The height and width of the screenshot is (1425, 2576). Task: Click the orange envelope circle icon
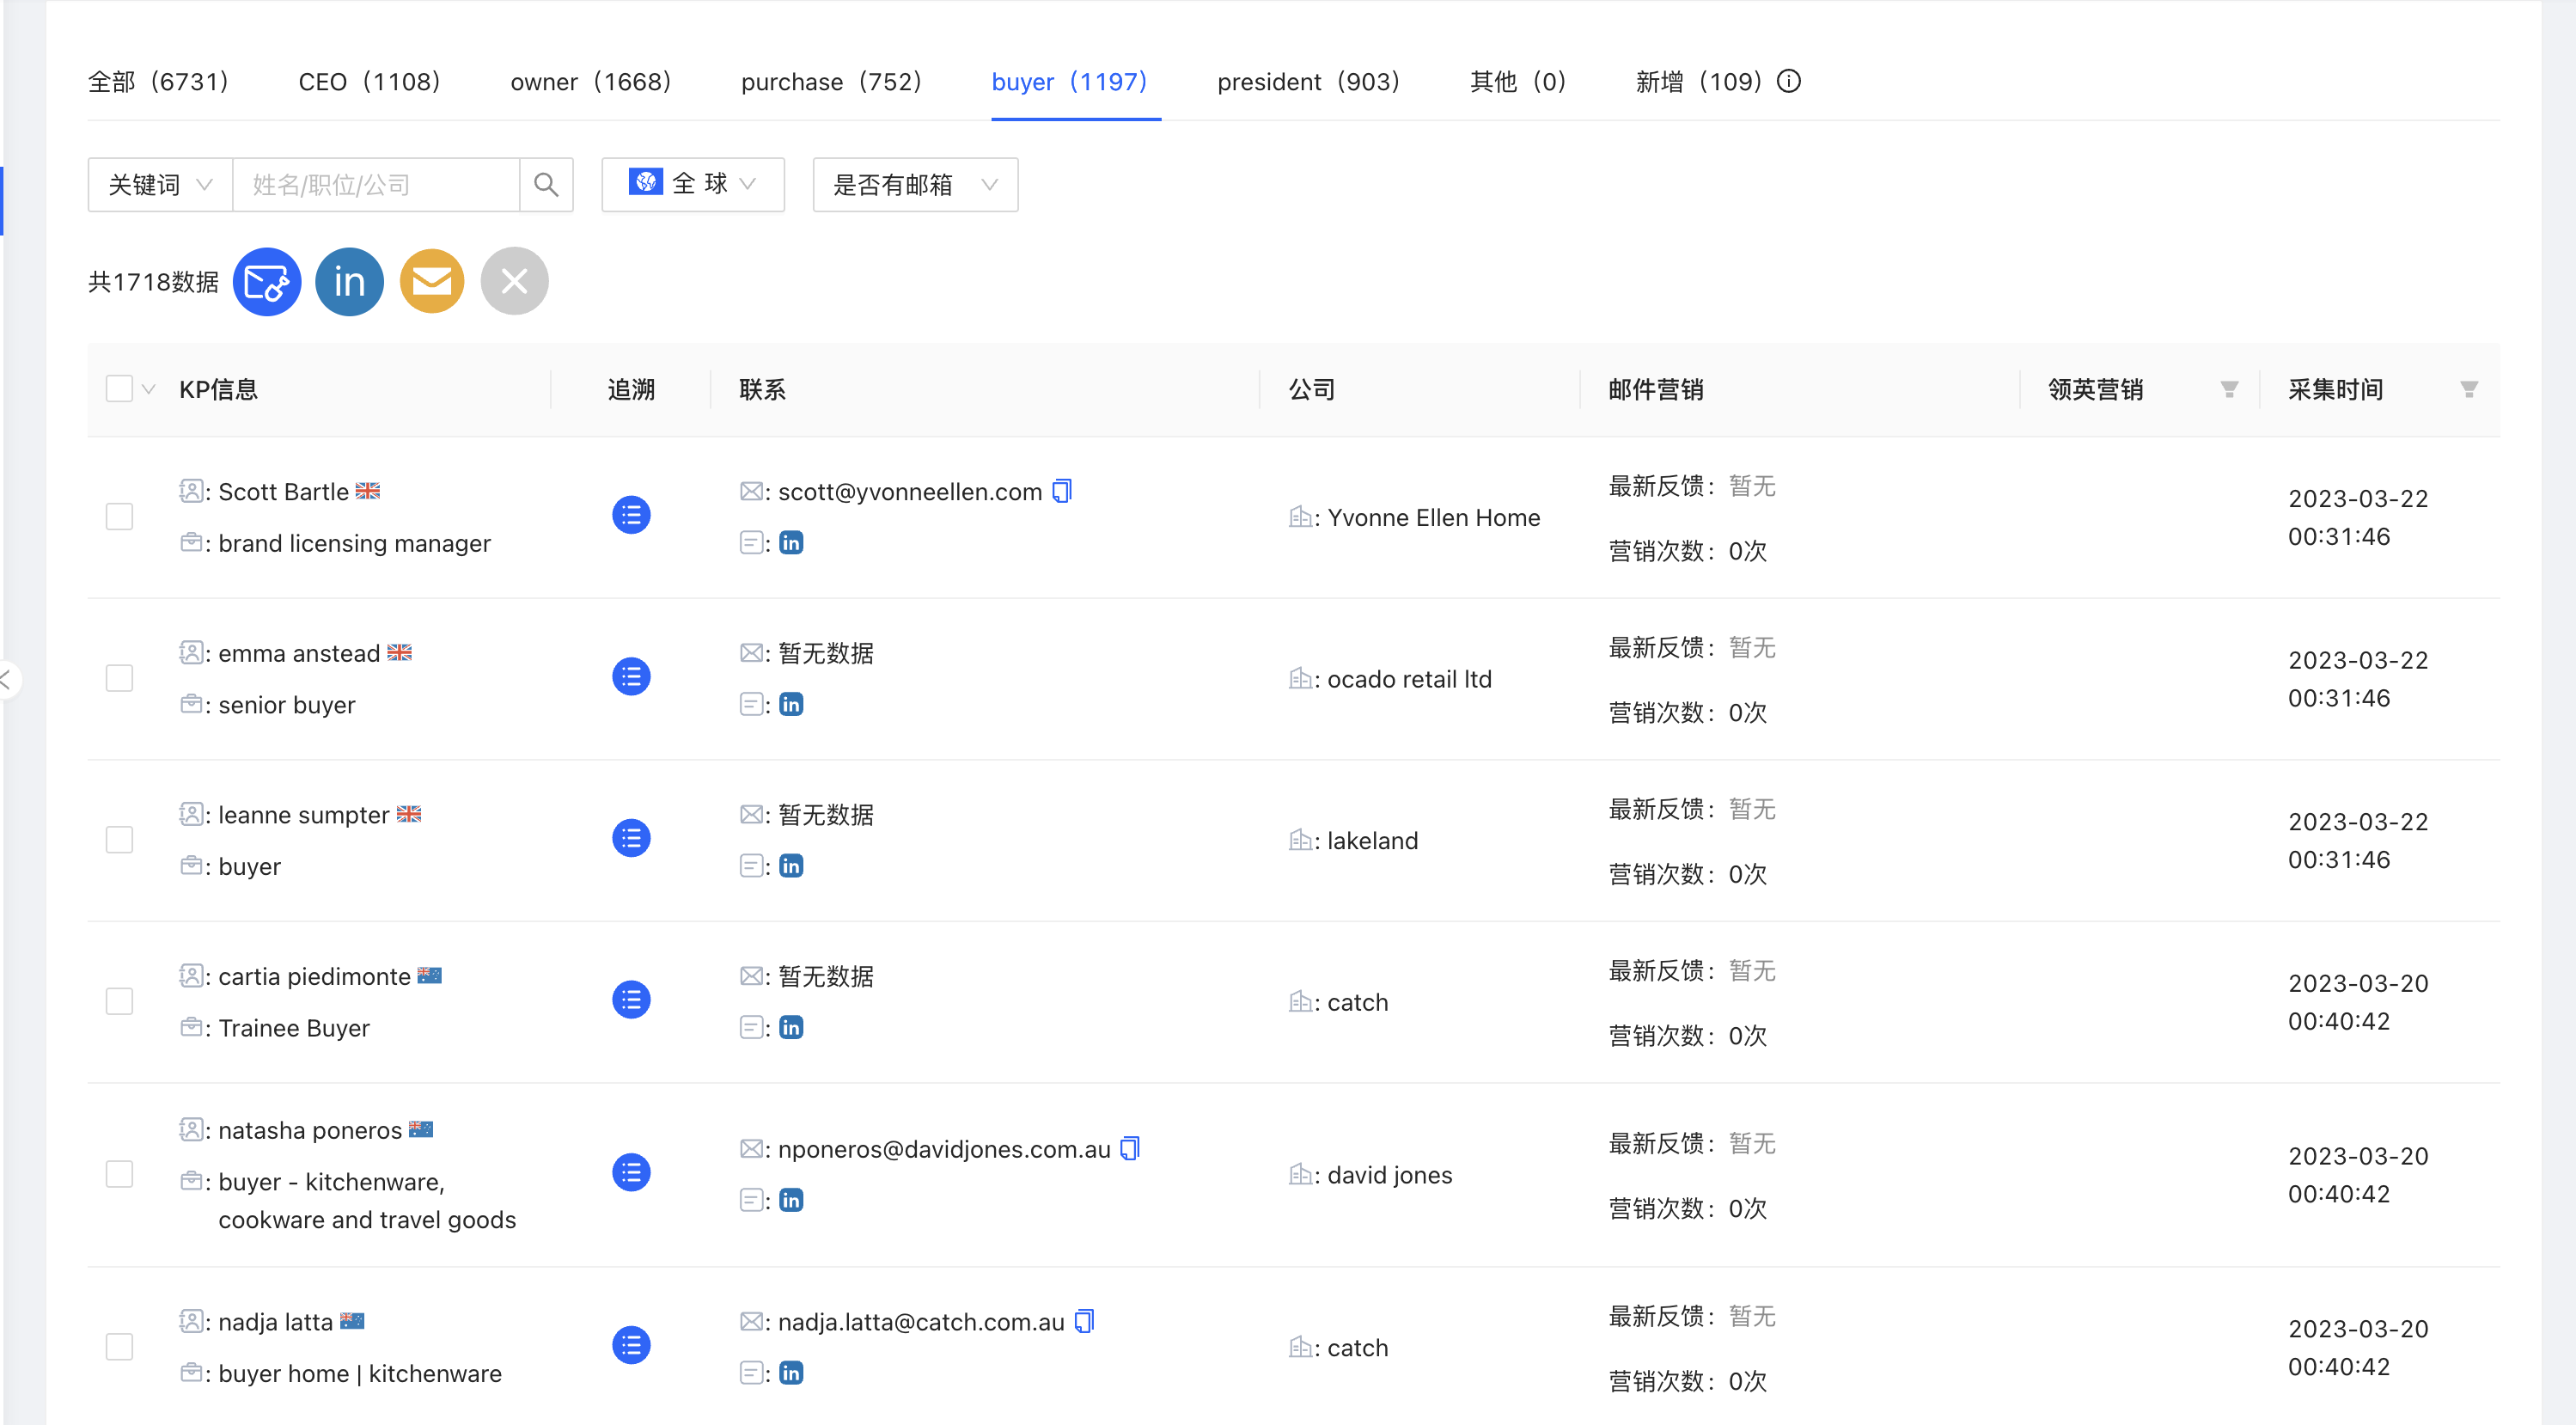(432, 282)
